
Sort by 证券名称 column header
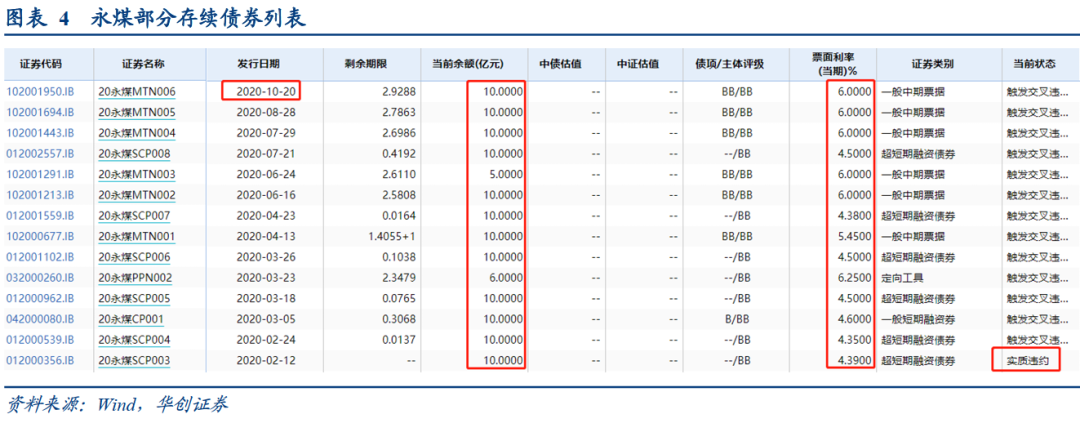click(x=143, y=64)
